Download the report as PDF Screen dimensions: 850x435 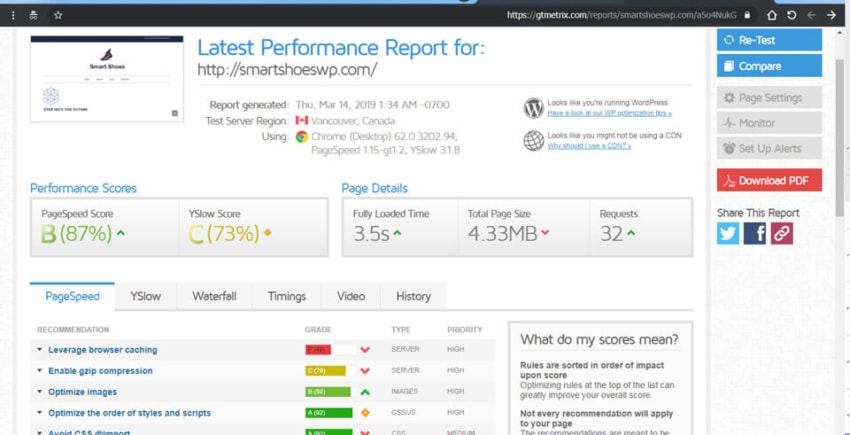(769, 181)
